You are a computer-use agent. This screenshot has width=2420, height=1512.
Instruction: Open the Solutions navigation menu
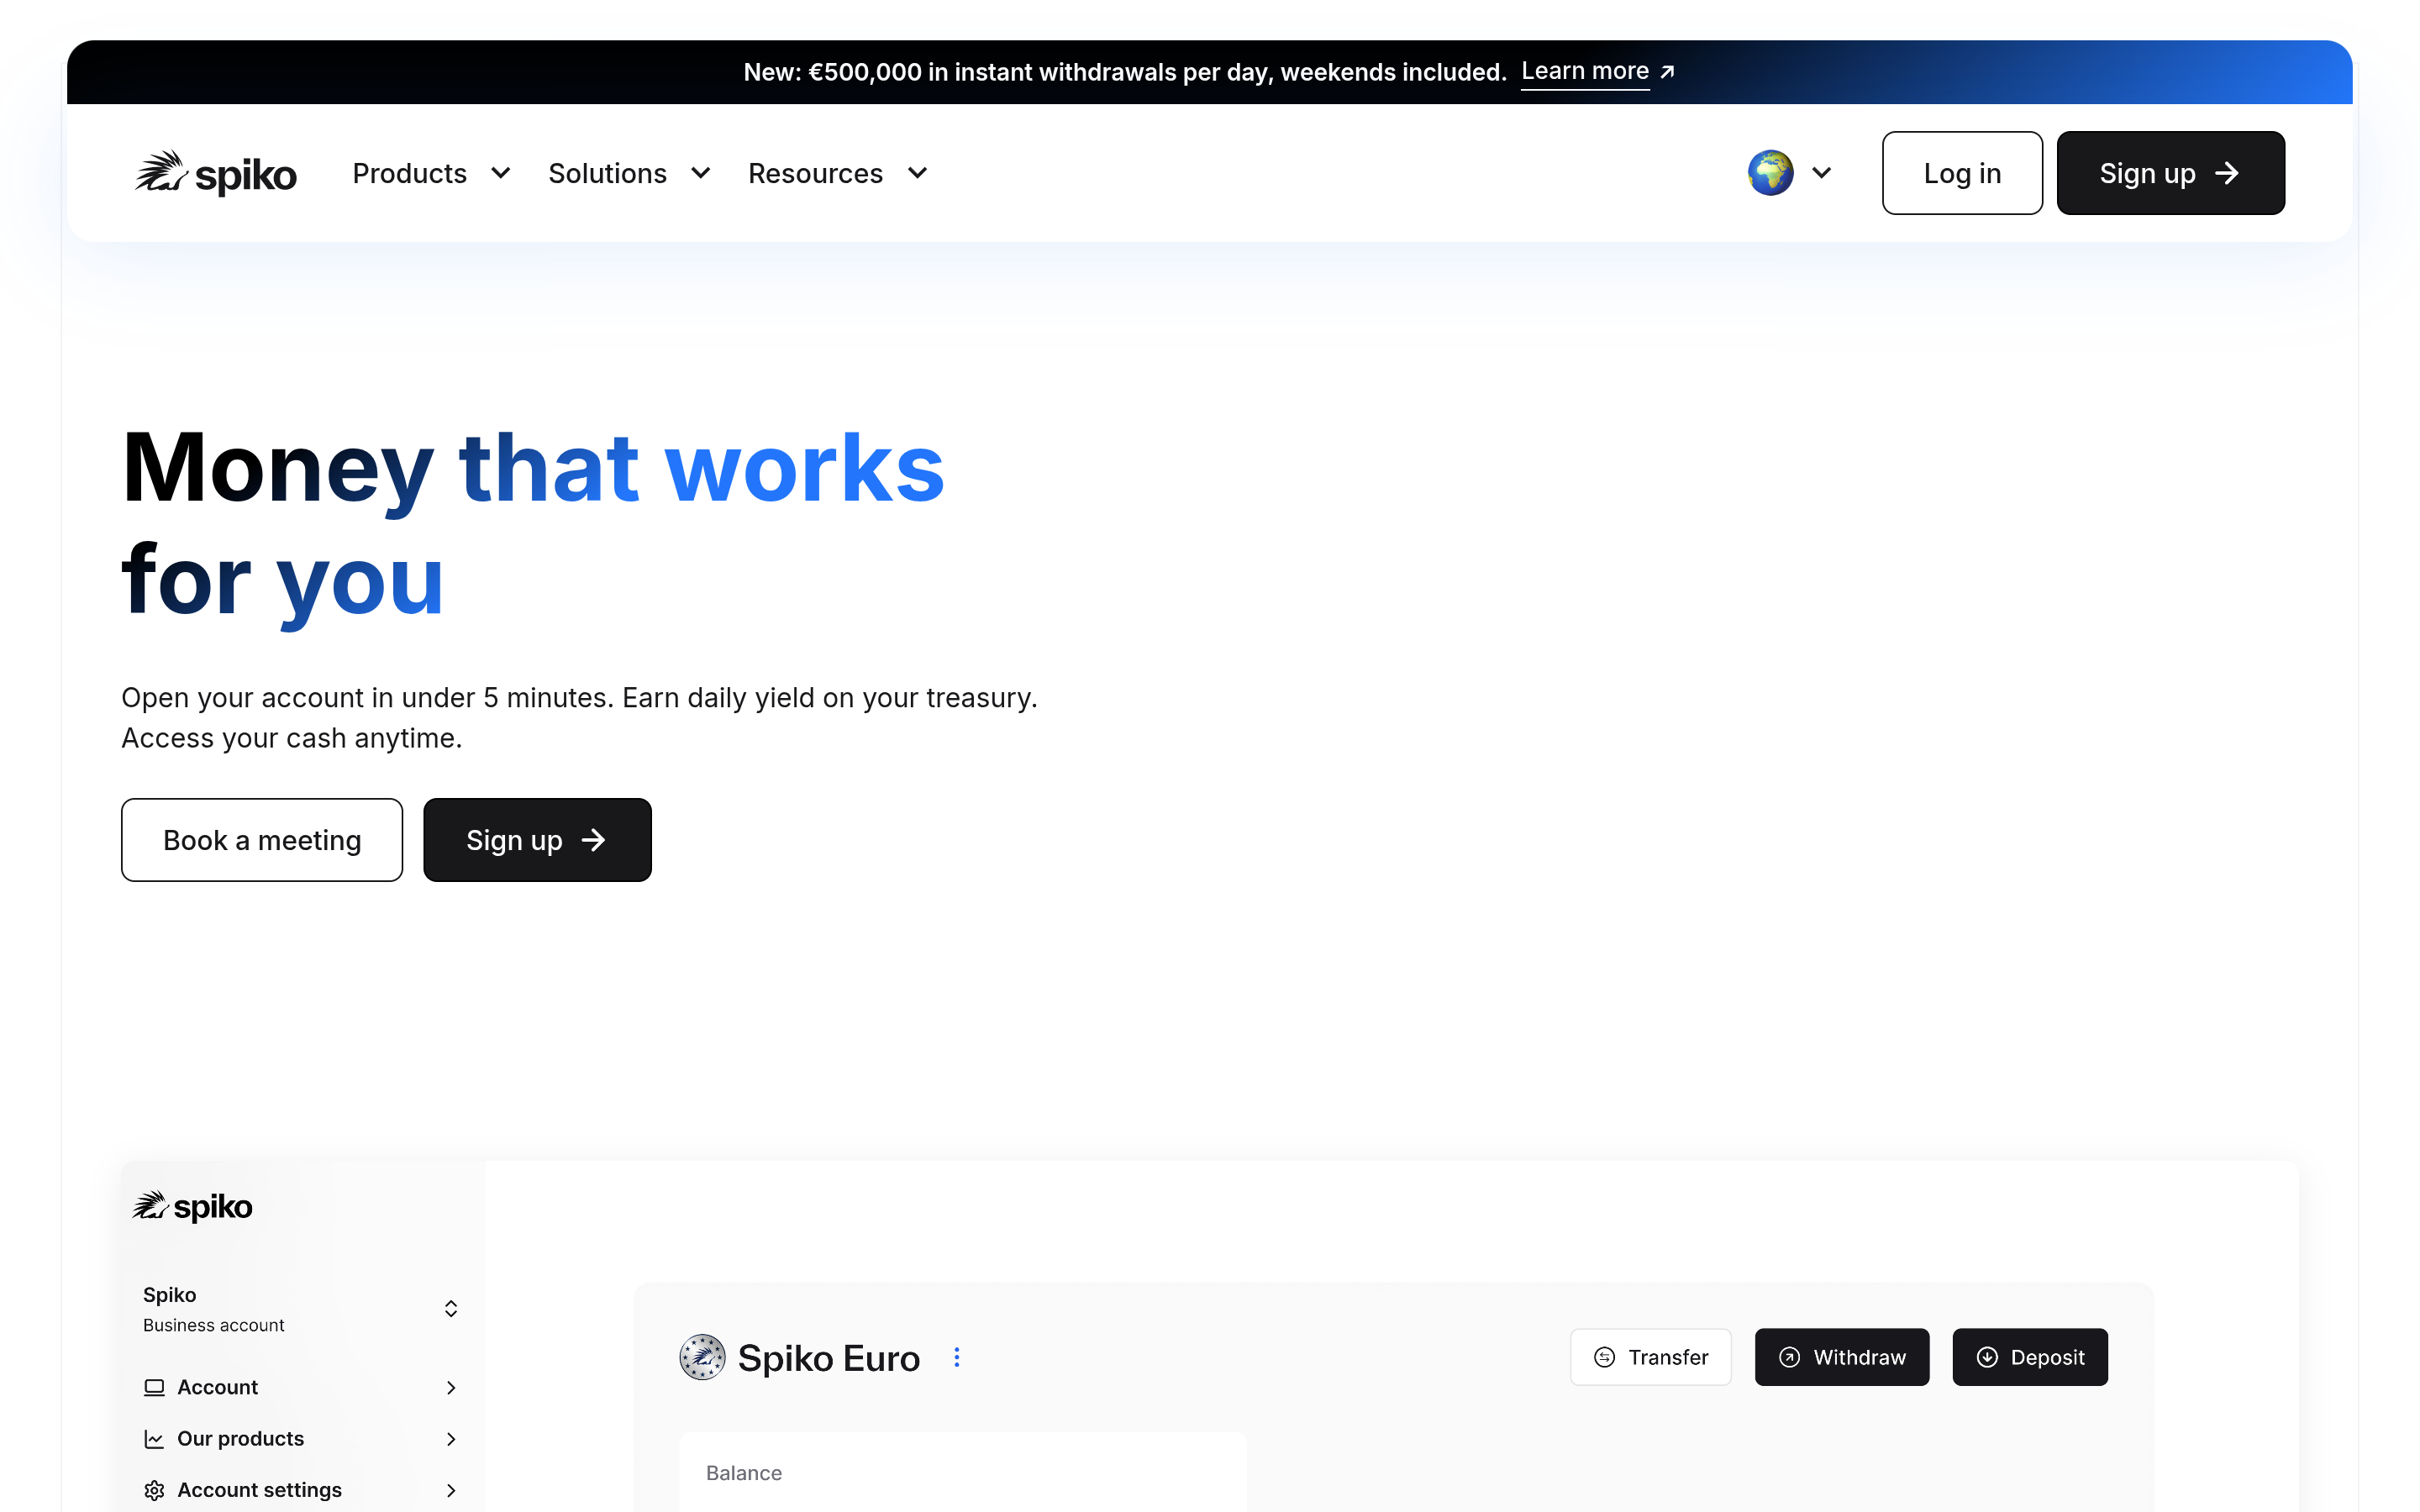[x=630, y=173]
